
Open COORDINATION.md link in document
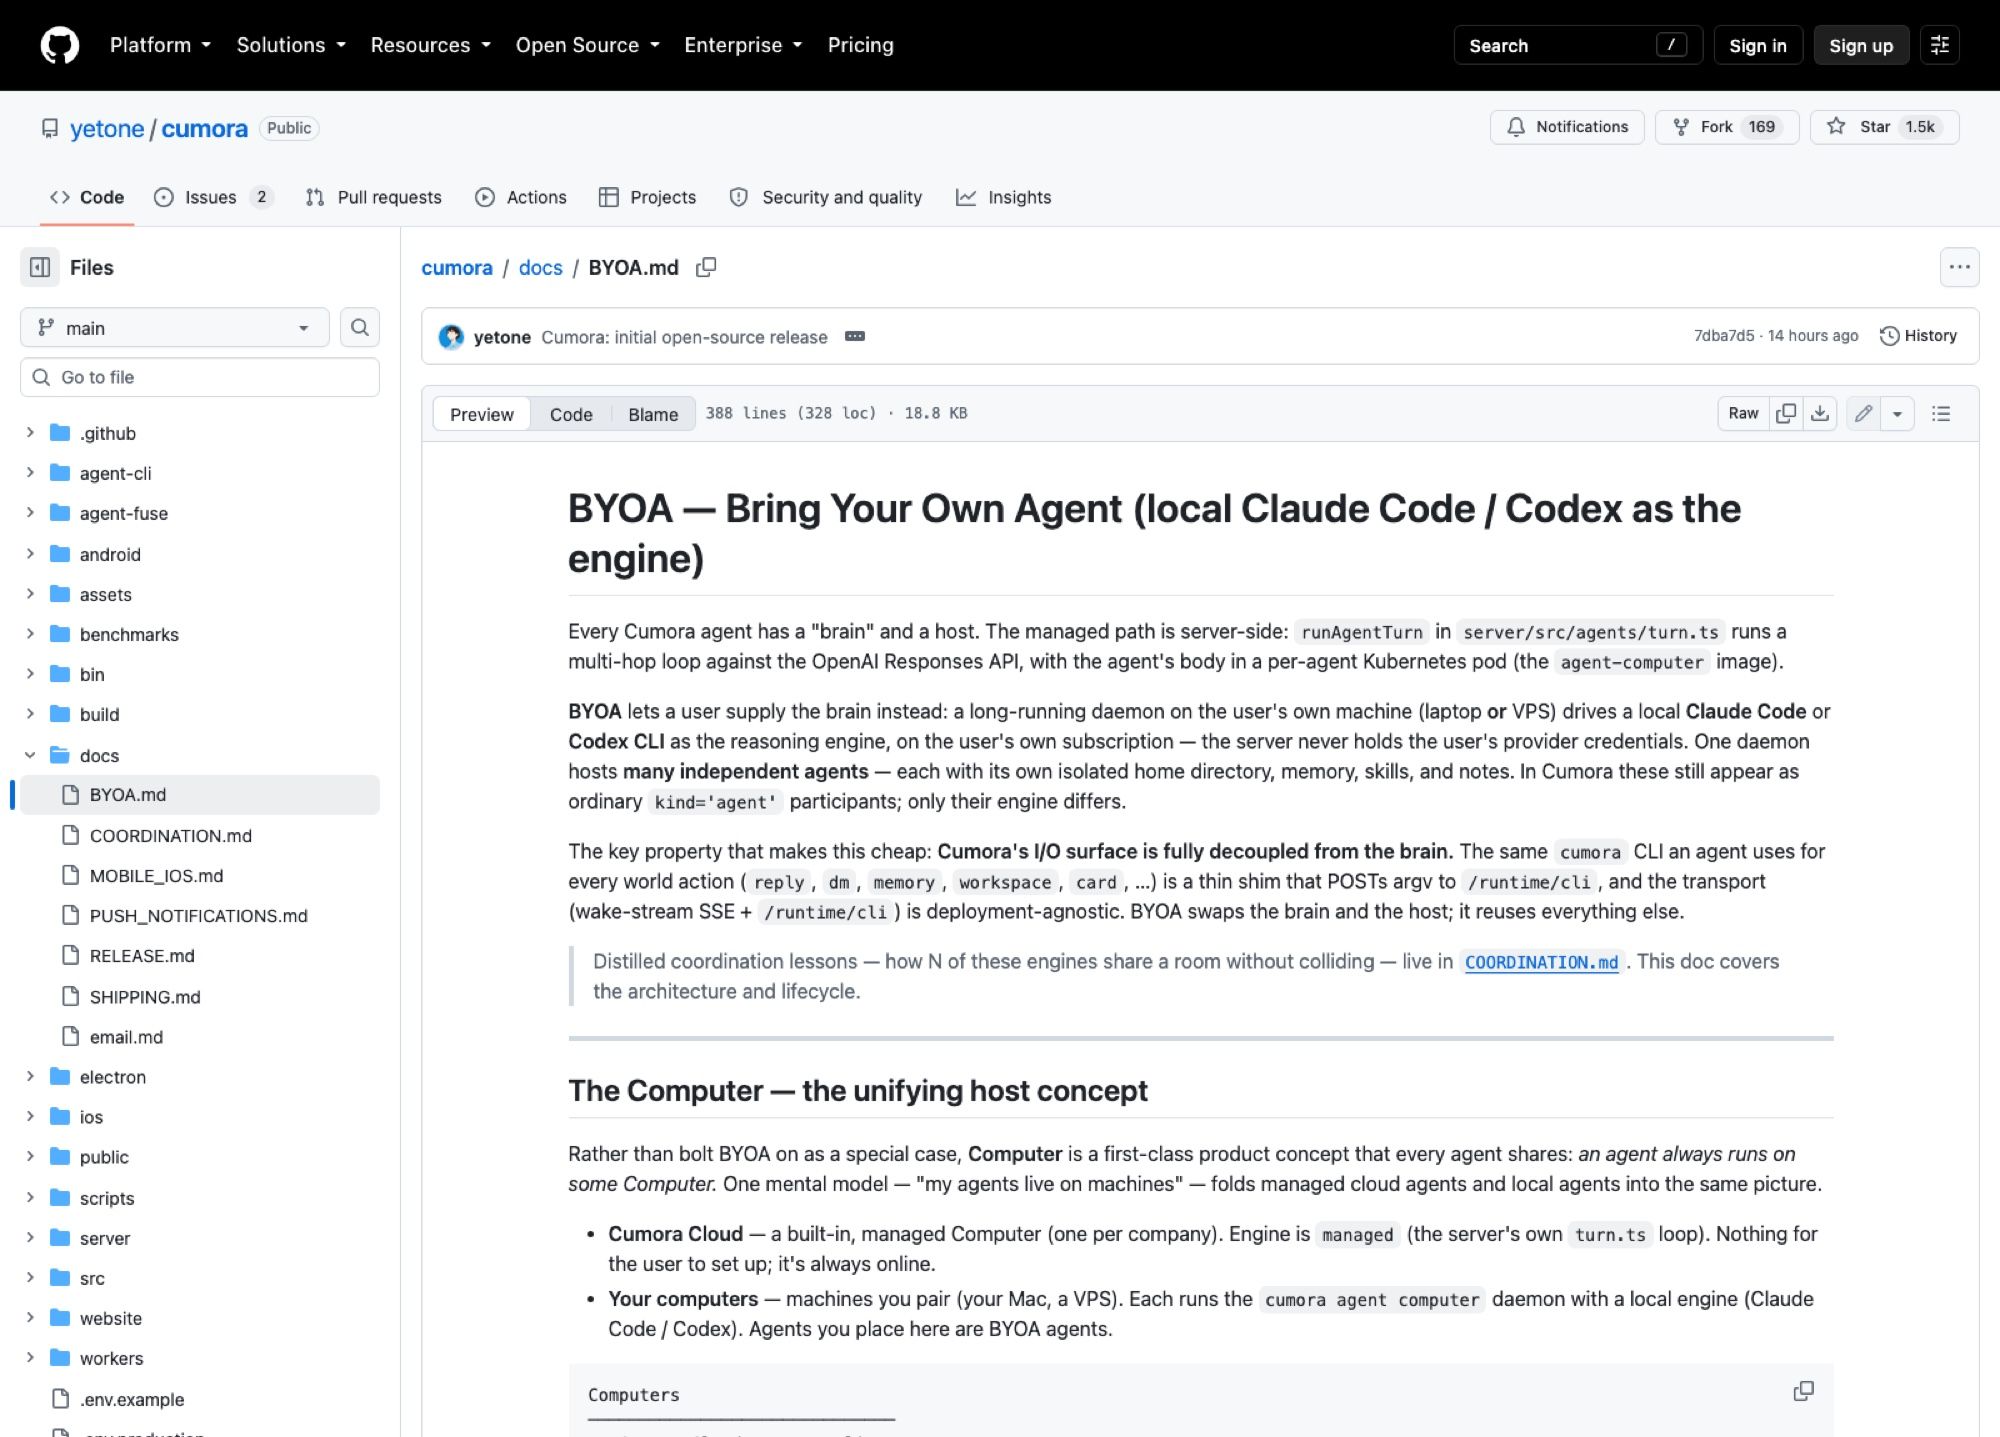pos(1541,962)
